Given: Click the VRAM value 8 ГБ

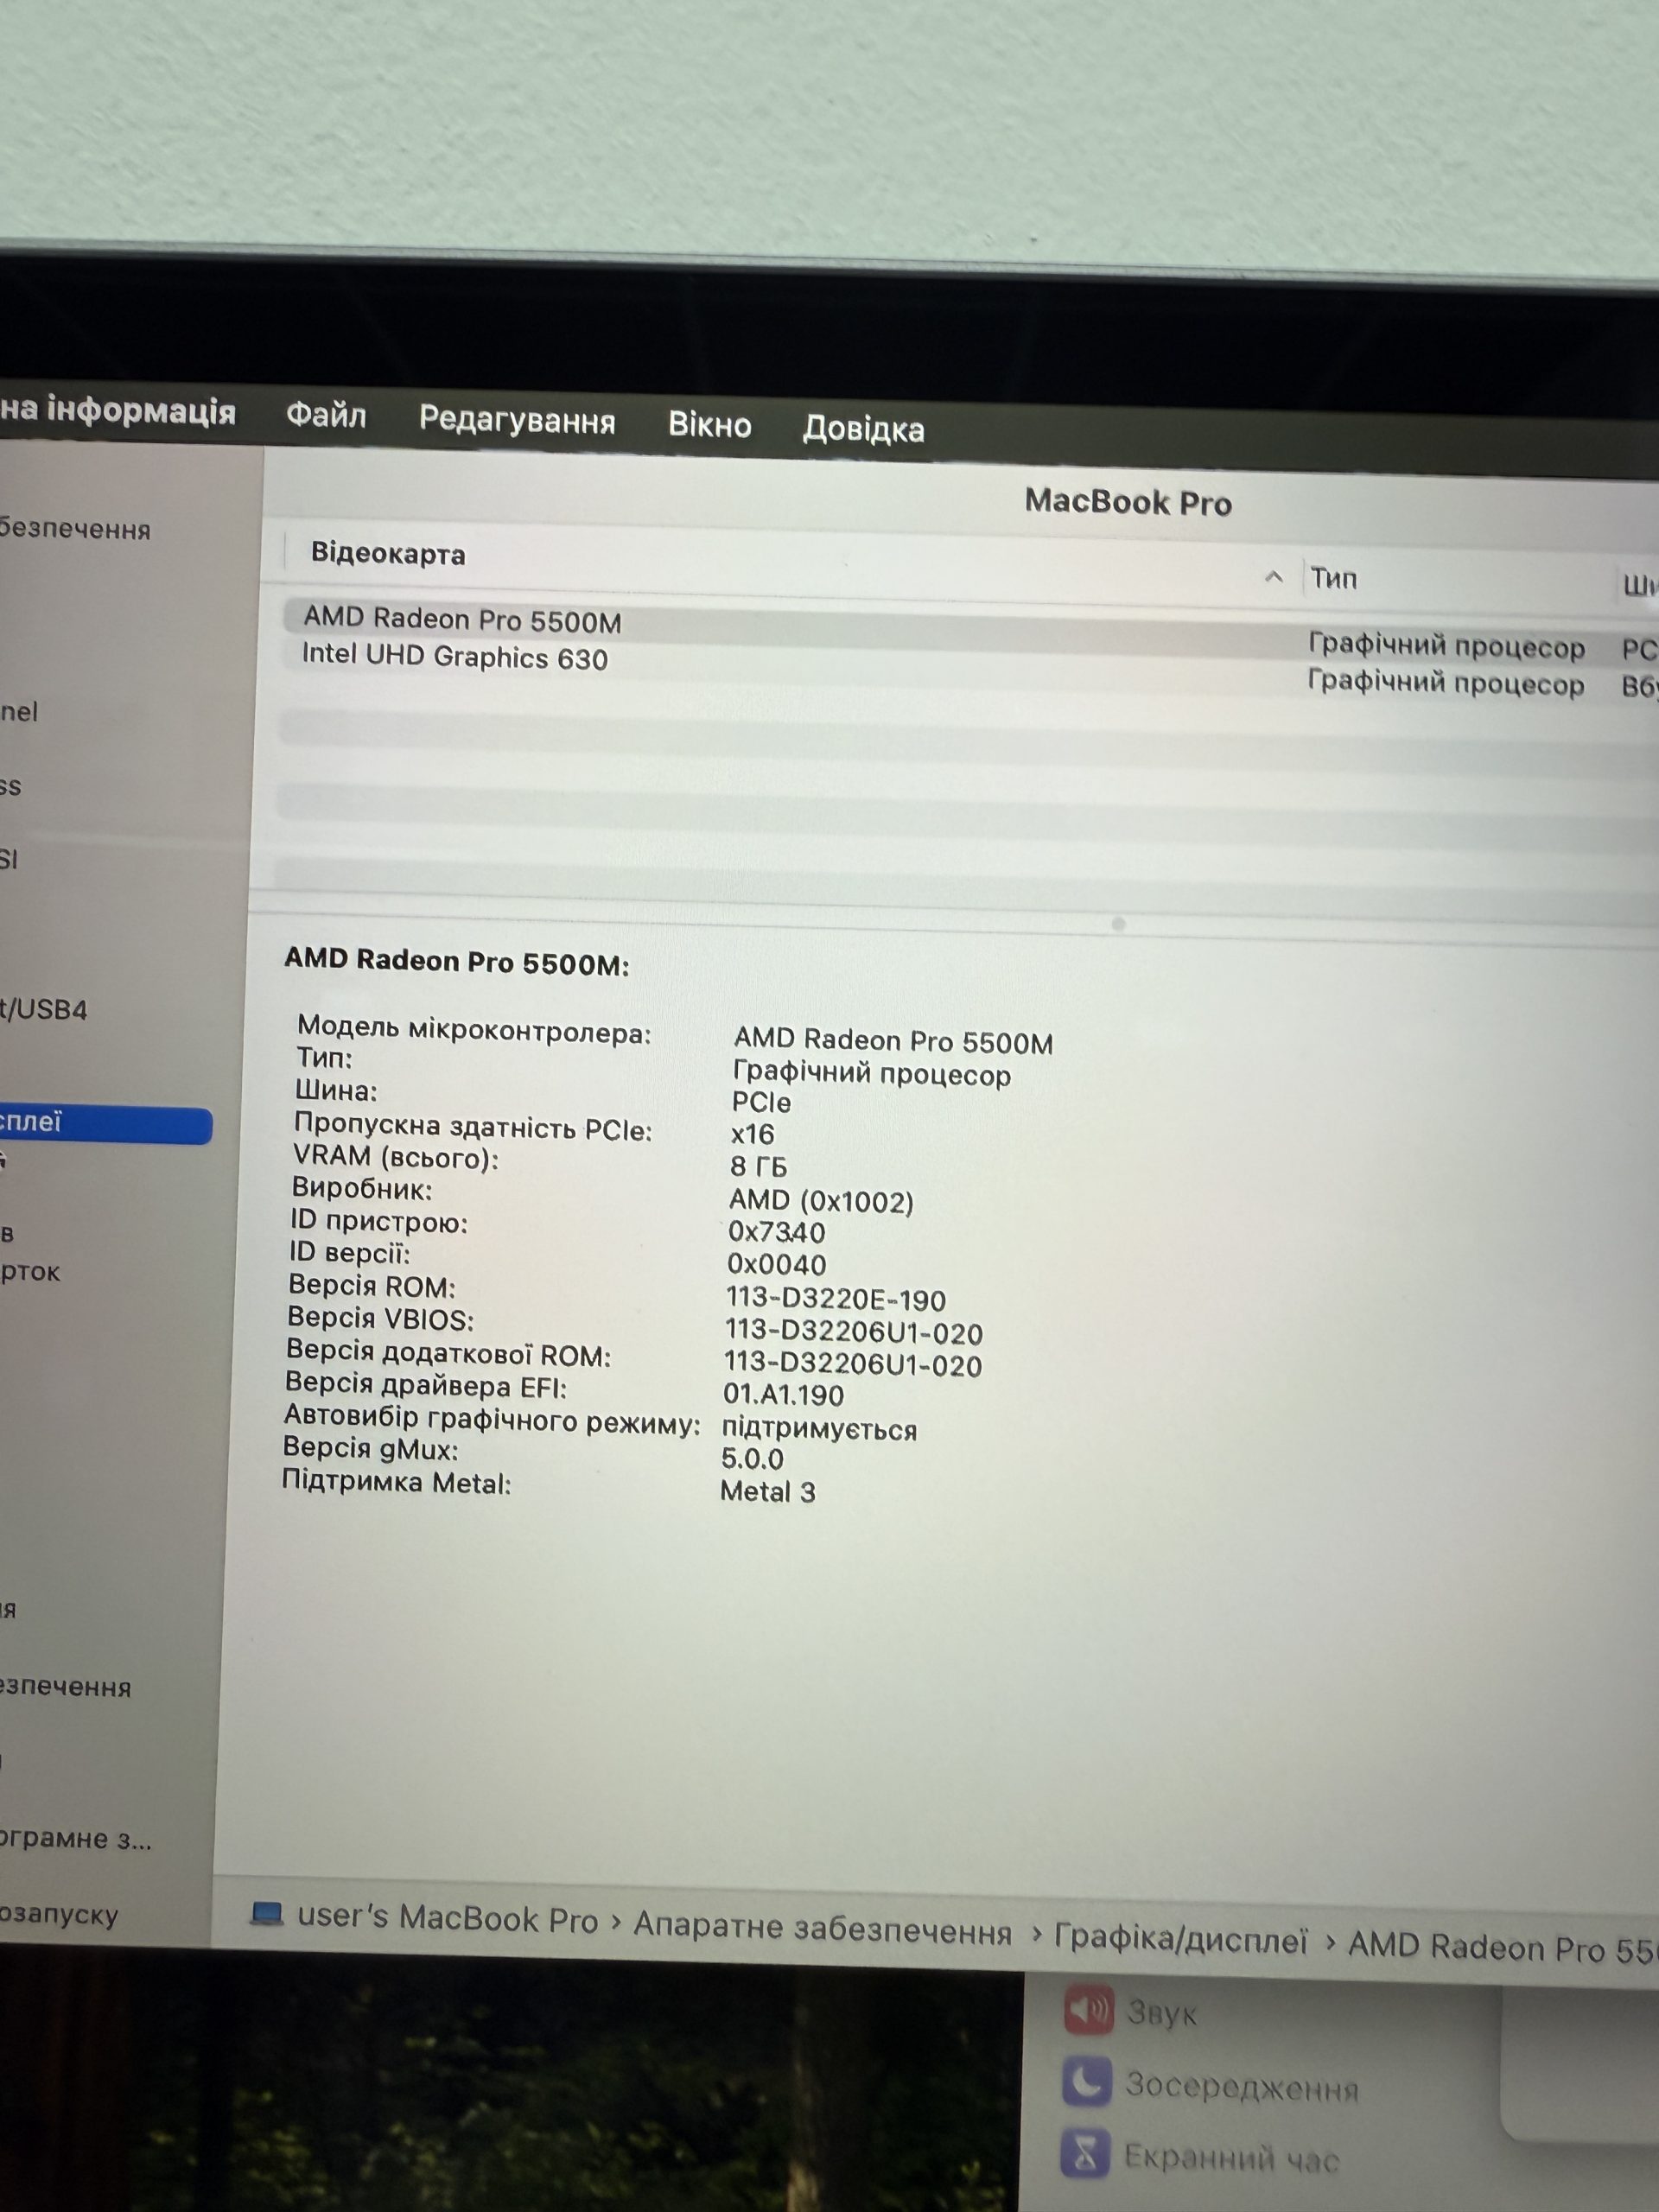Looking at the screenshot, I should [x=758, y=1166].
